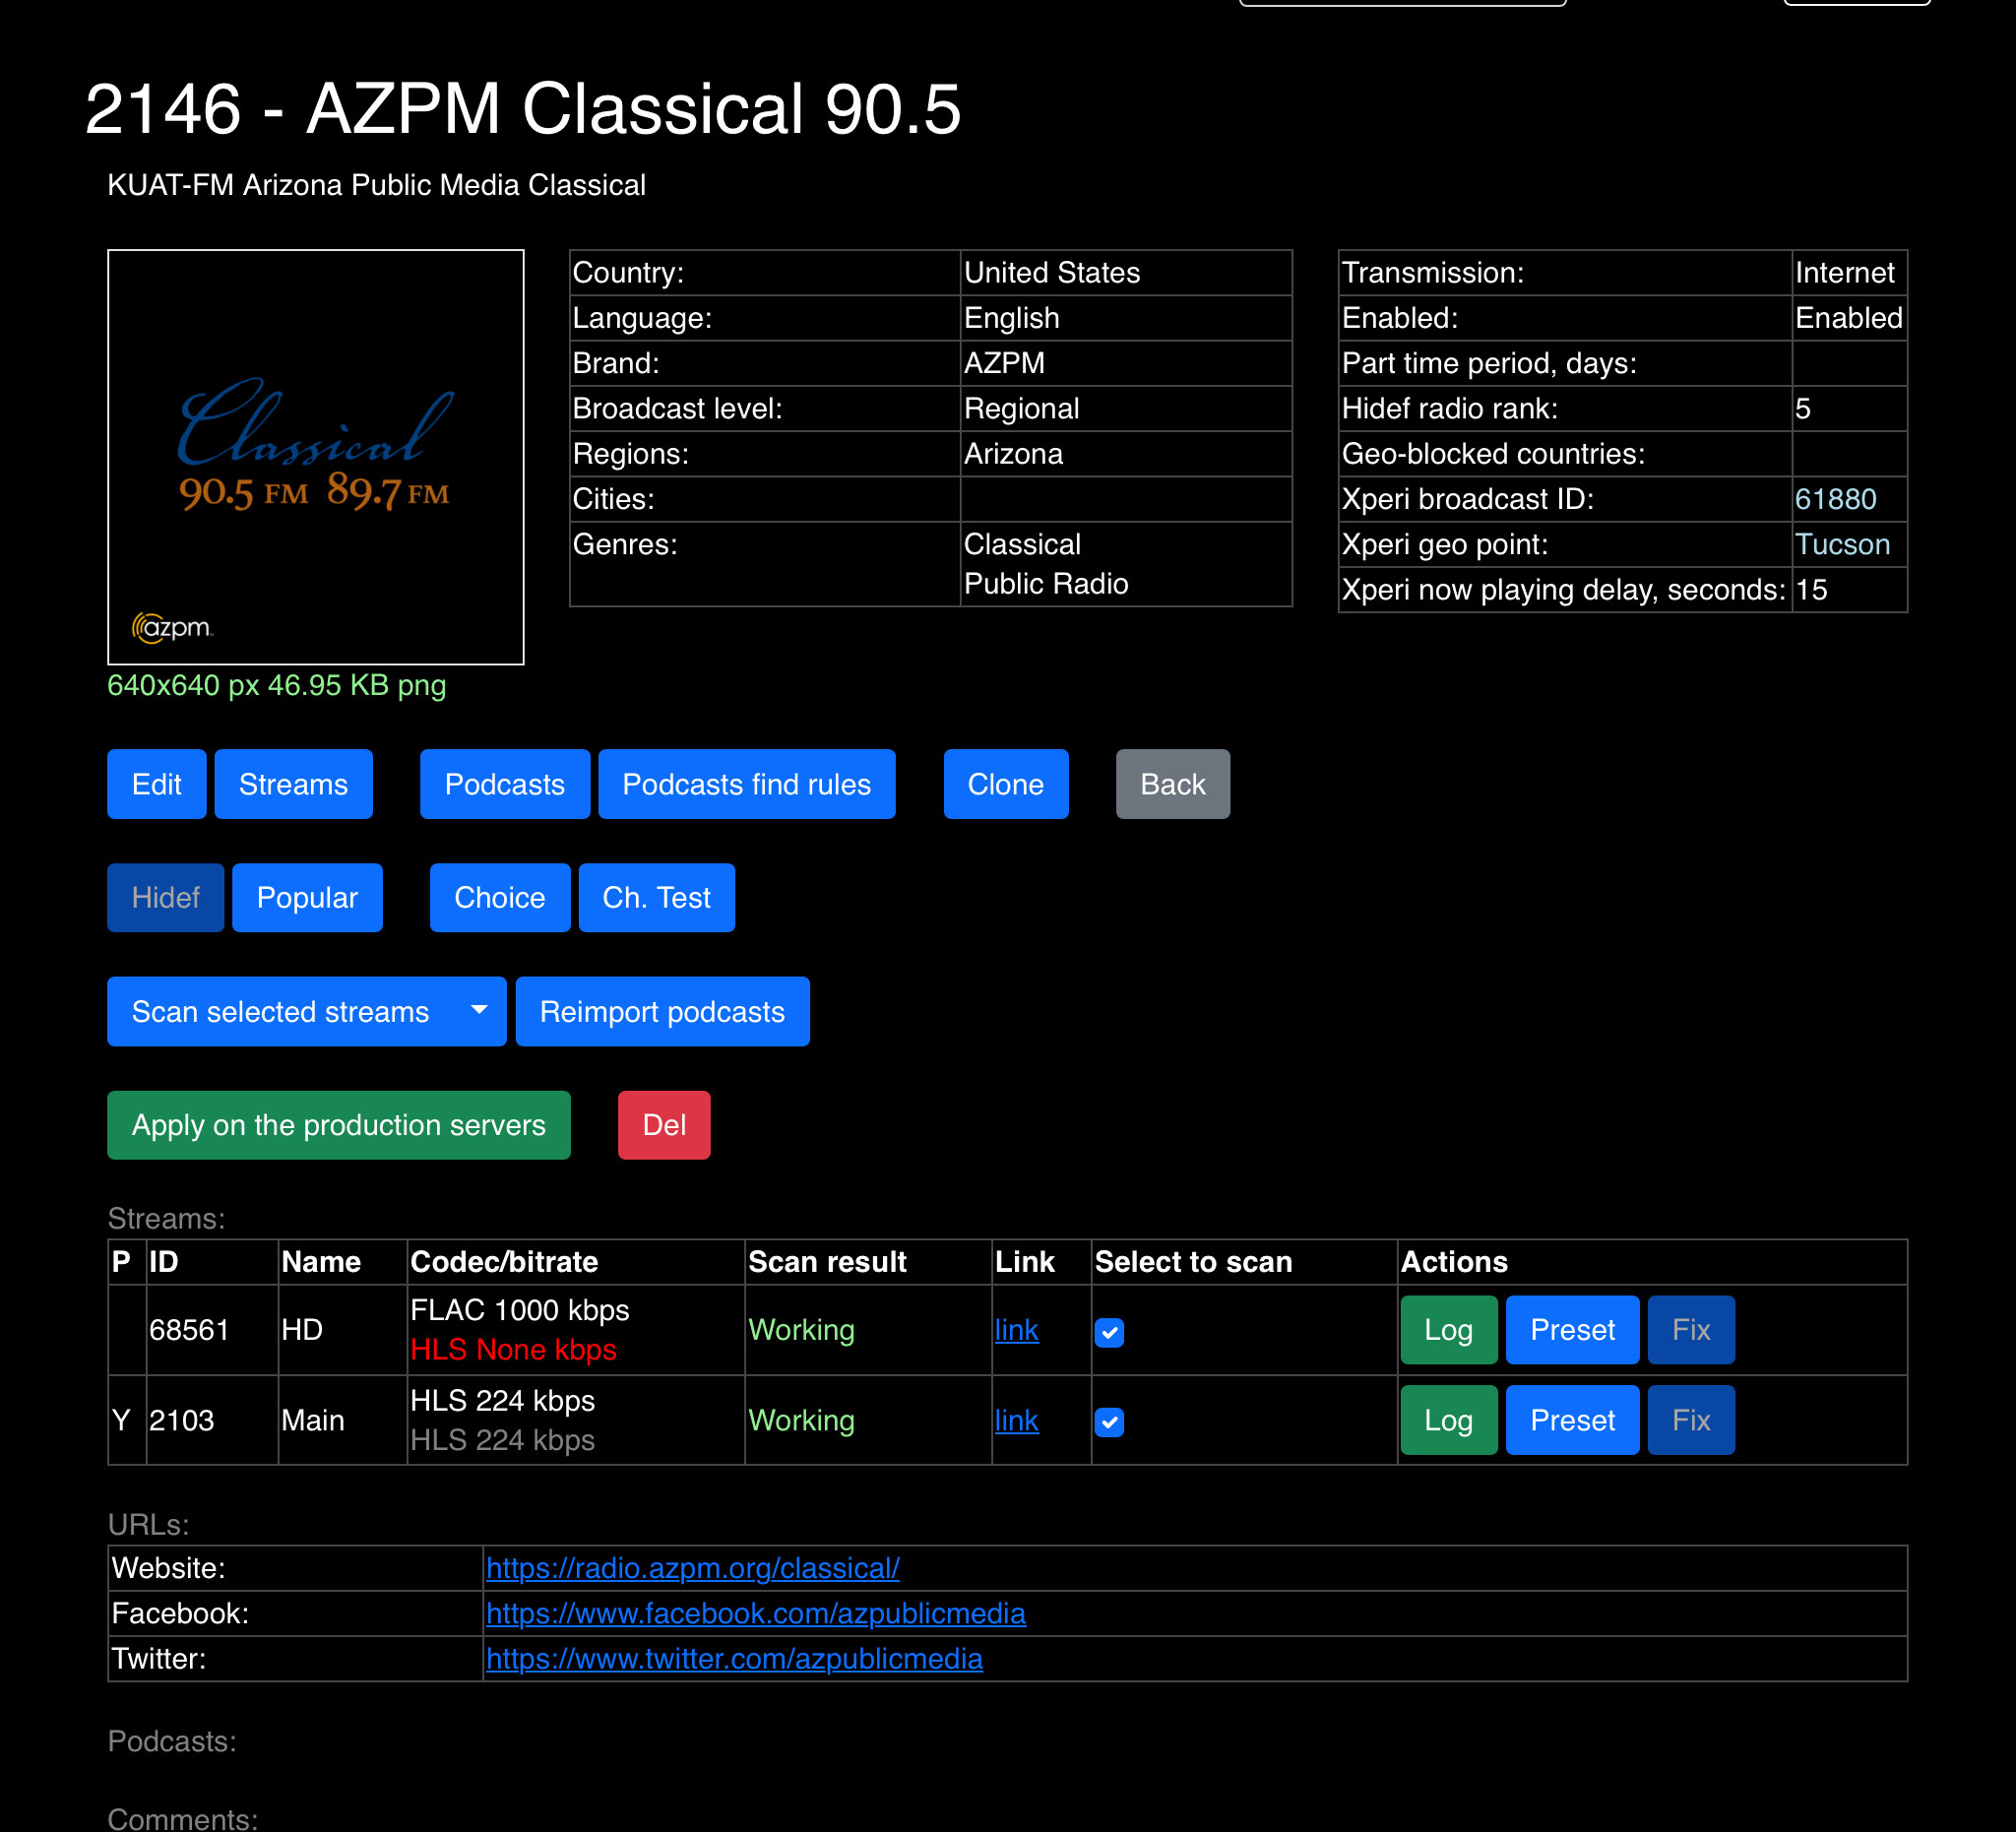2016x1832 pixels.
Task: Open Xperi broadcast ID 61880 link
Action: [1835, 499]
